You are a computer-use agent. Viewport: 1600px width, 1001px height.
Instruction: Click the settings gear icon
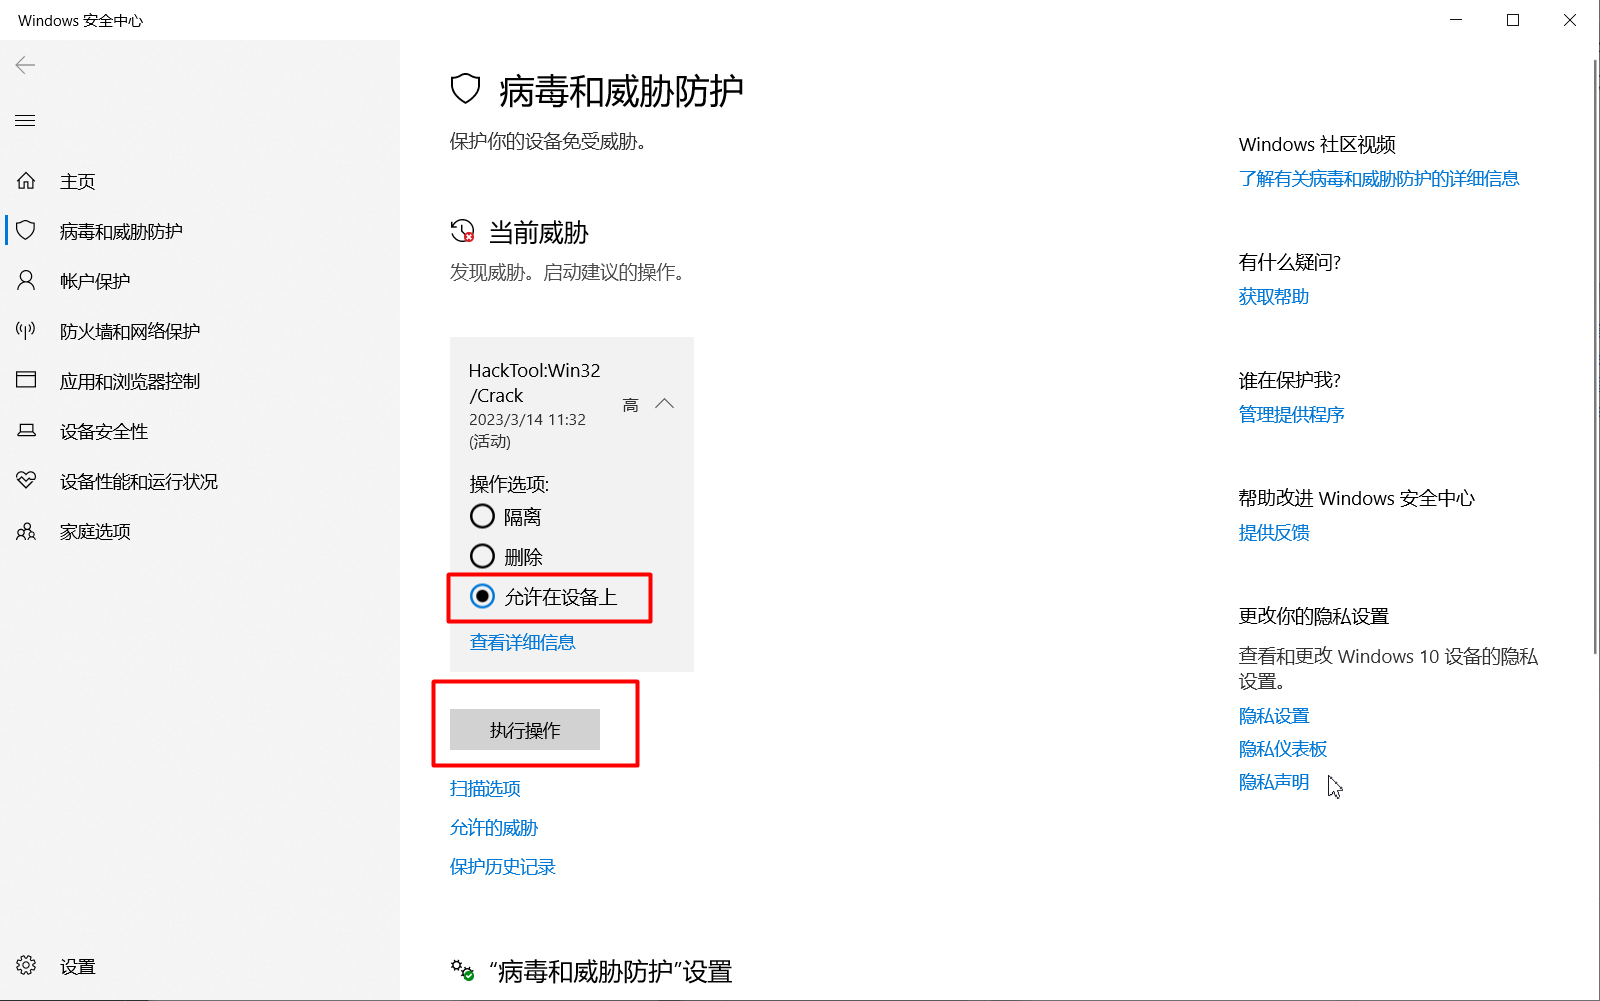pyautogui.click(x=26, y=965)
